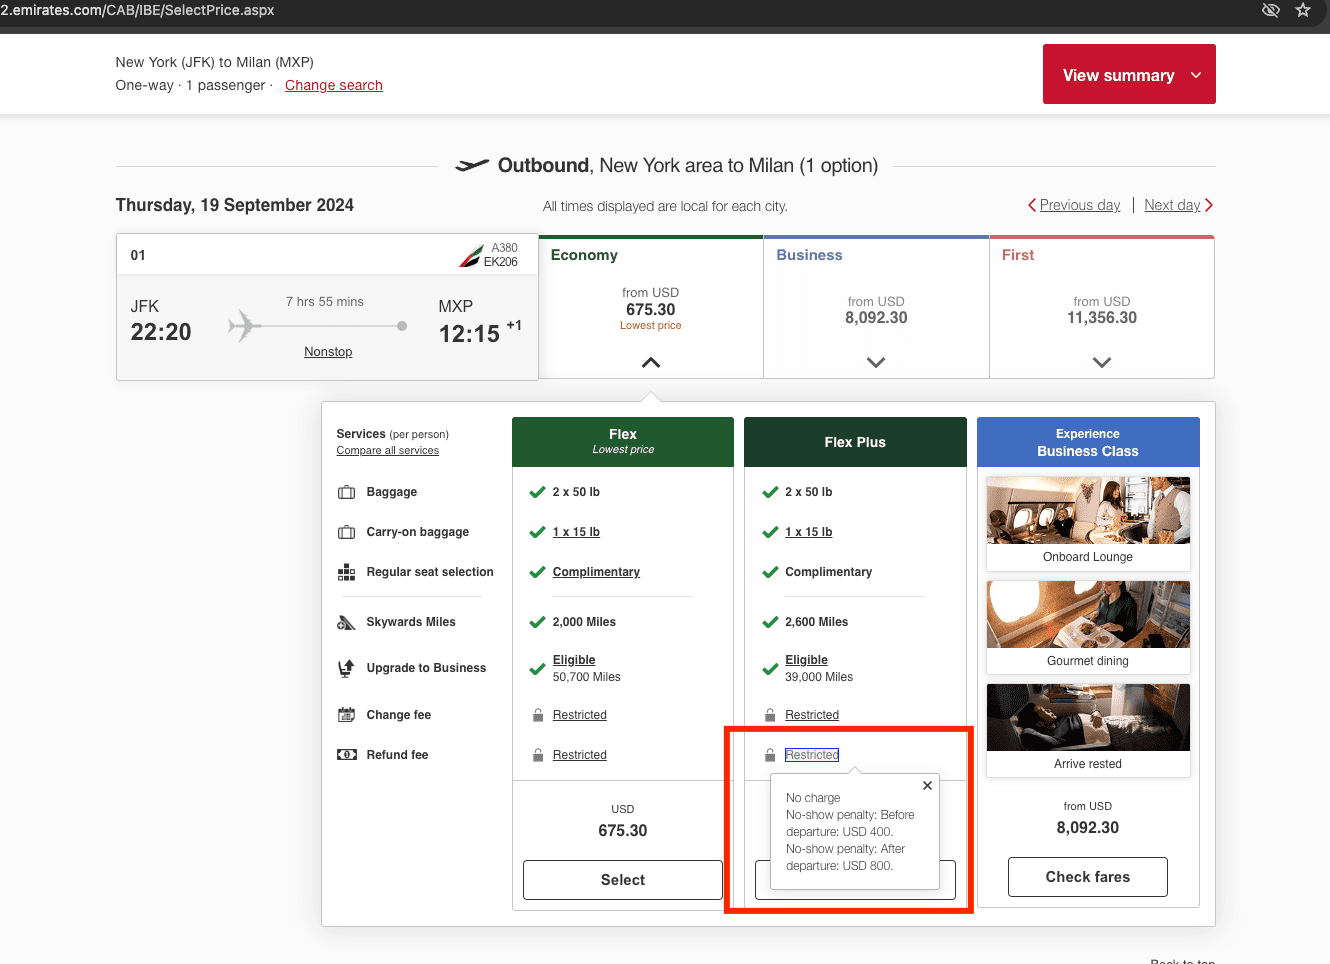
Task: Go to Previous day flights
Action: click(x=1076, y=205)
